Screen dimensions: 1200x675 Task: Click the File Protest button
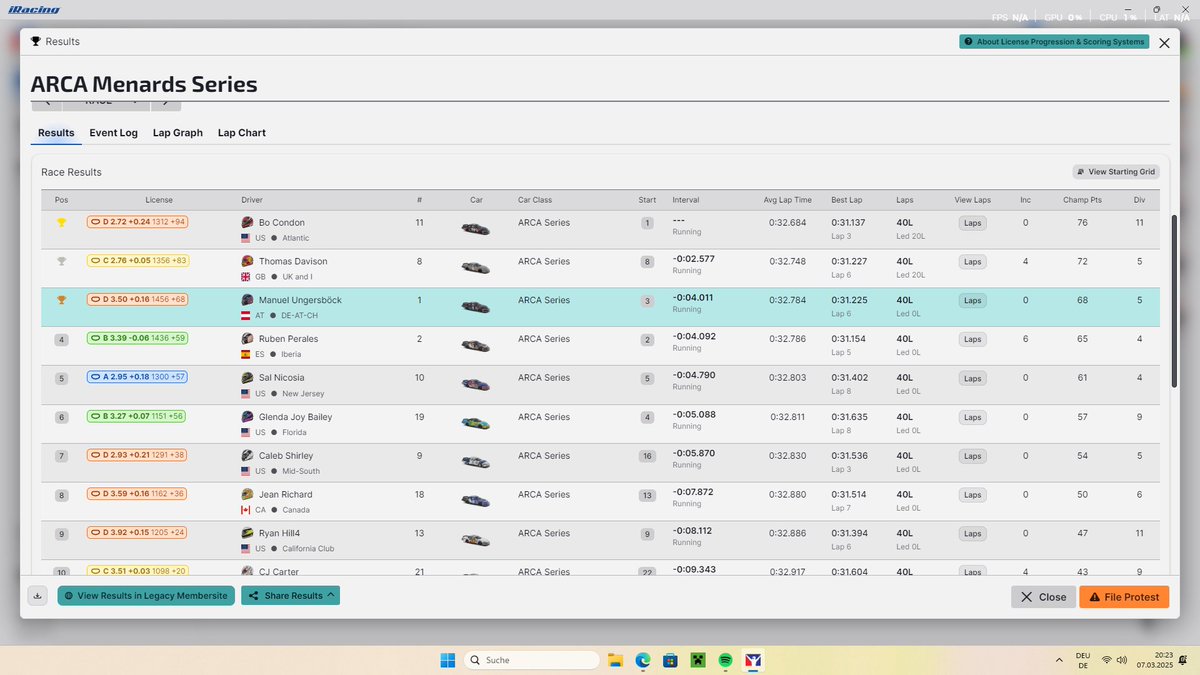click(x=1124, y=597)
